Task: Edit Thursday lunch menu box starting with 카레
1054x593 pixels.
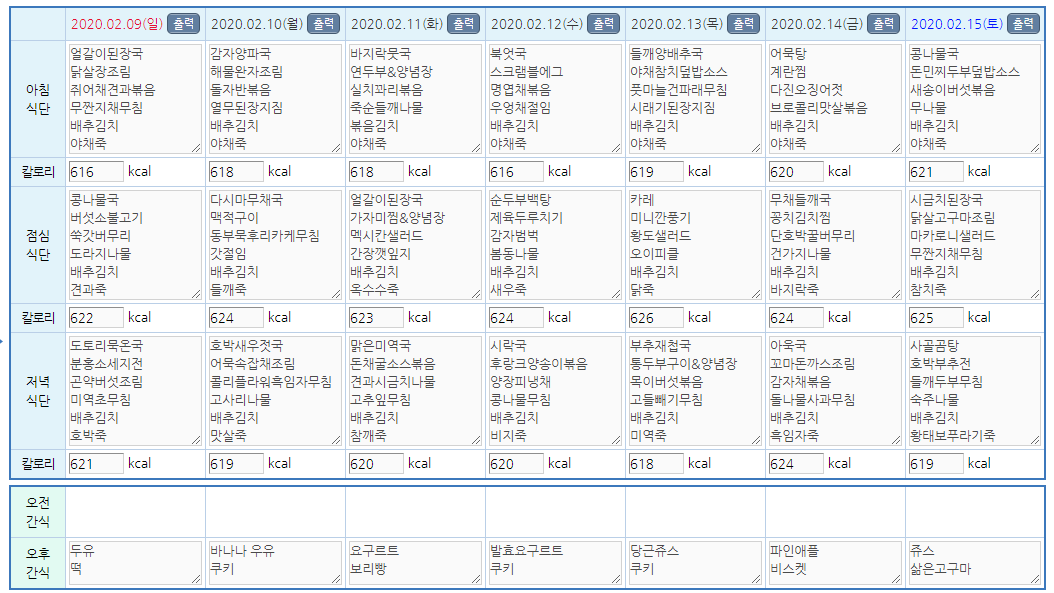Action: tap(695, 245)
